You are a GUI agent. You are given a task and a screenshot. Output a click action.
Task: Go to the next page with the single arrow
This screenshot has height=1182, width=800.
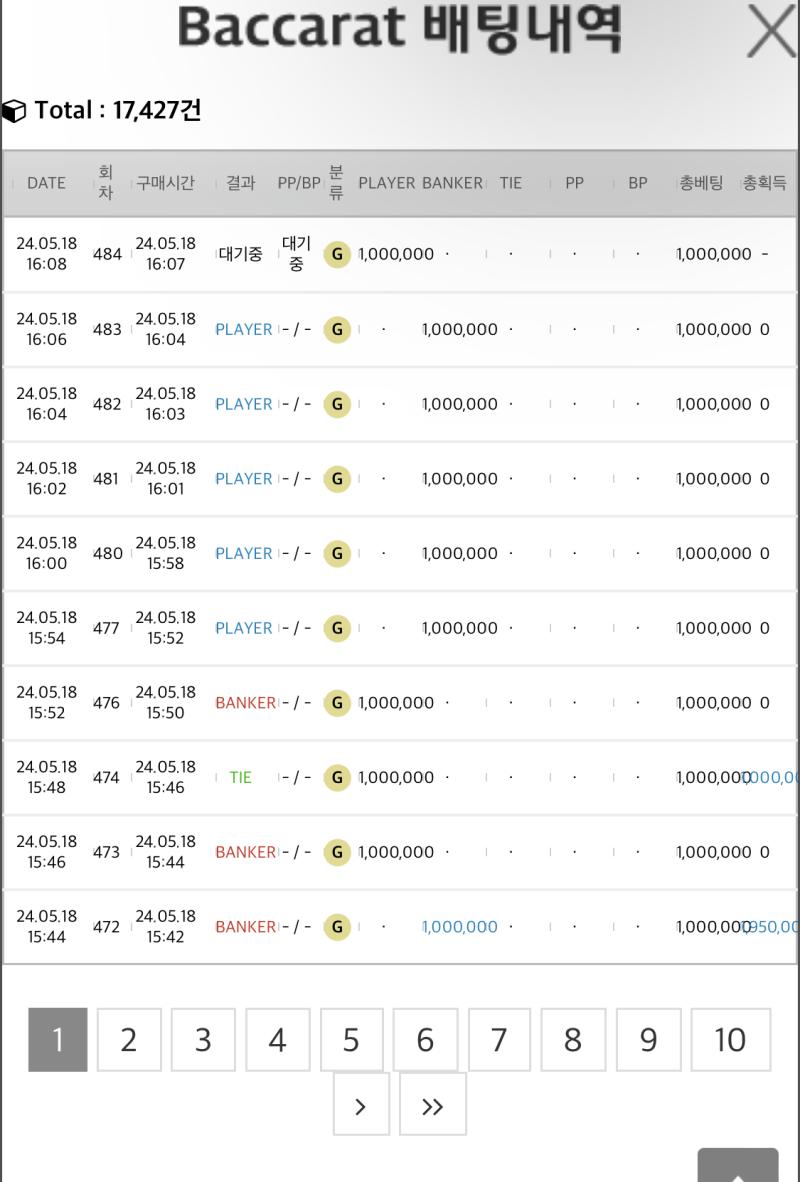pyautogui.click(x=361, y=1104)
